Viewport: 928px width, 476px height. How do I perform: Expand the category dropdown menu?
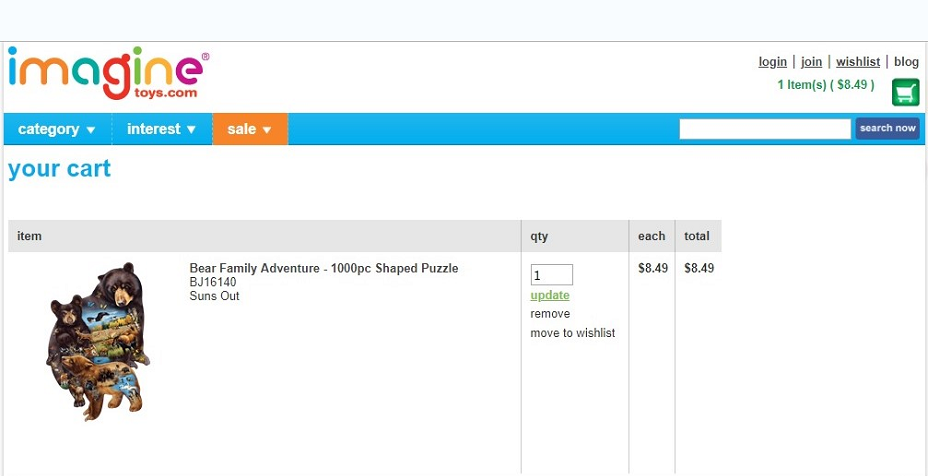[57, 129]
